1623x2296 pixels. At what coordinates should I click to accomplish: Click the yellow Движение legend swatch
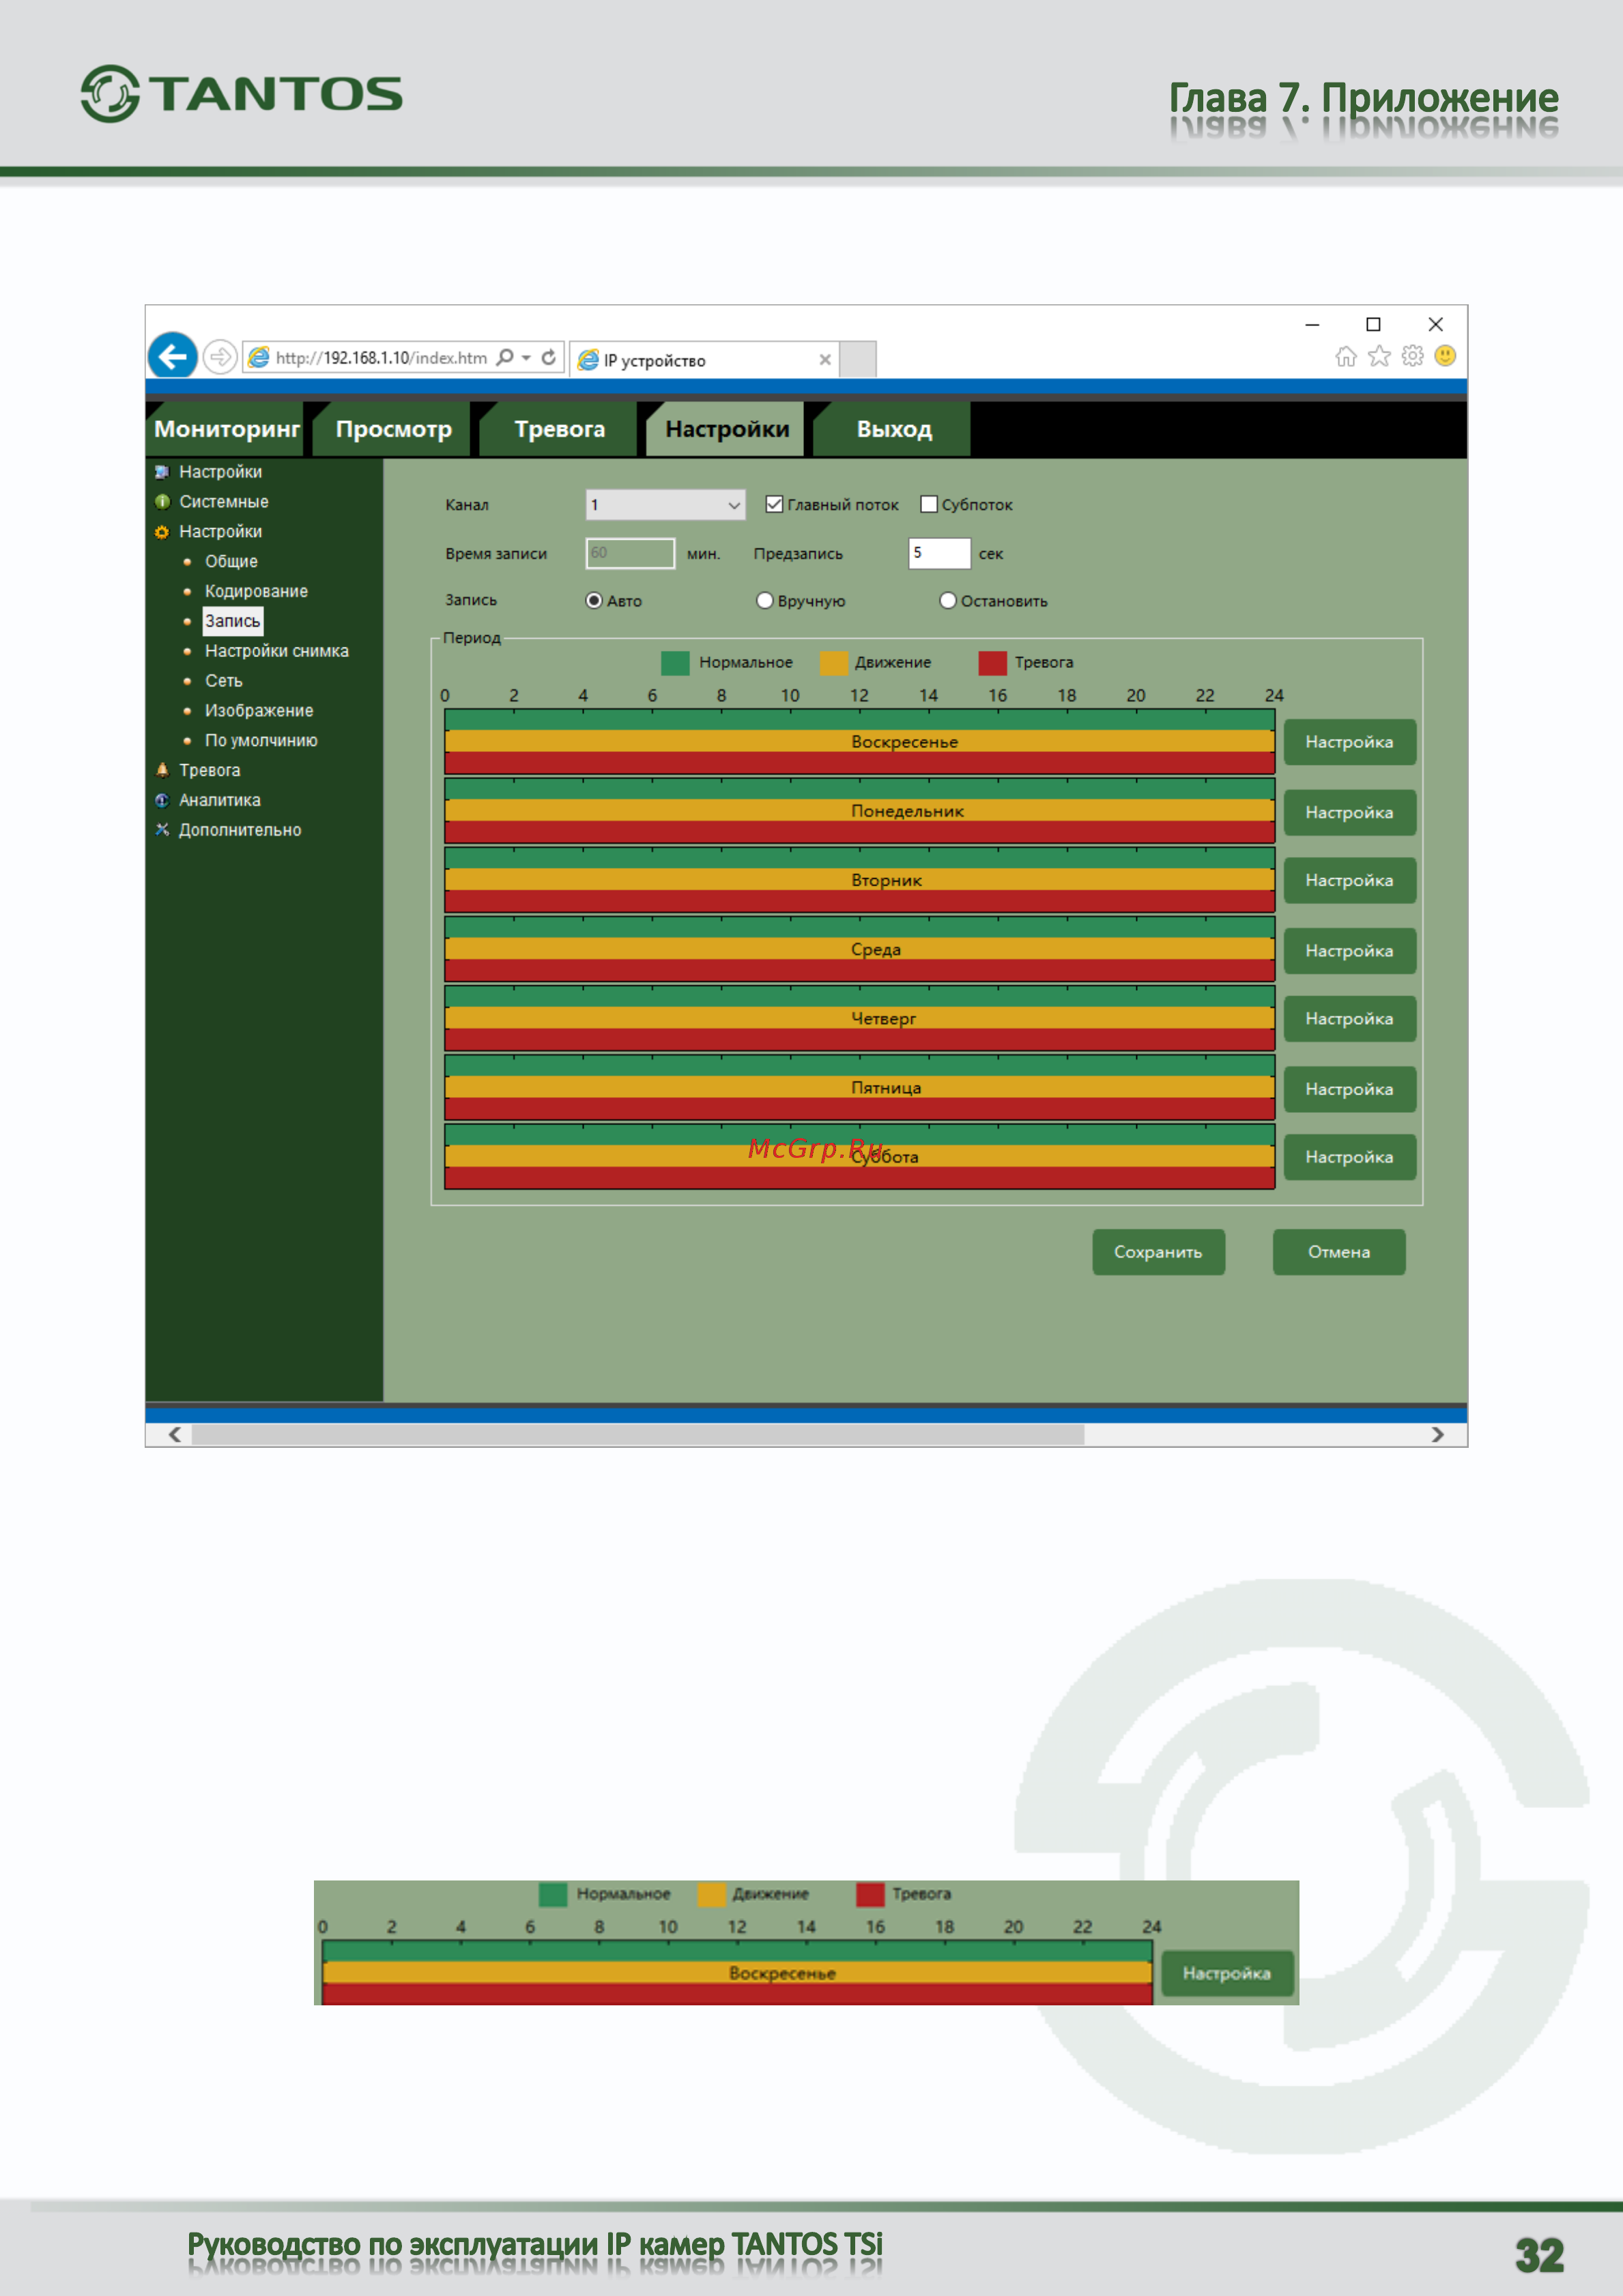coord(833,663)
